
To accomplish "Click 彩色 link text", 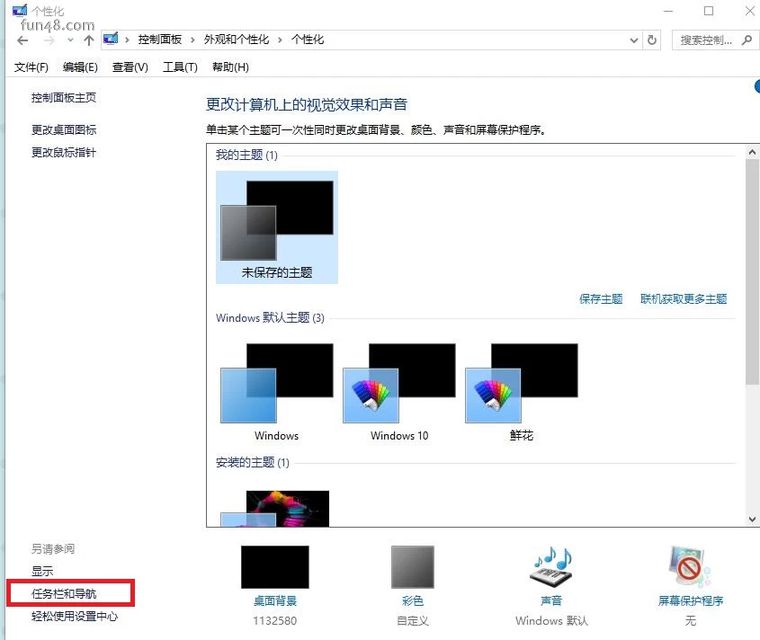I will [412, 601].
